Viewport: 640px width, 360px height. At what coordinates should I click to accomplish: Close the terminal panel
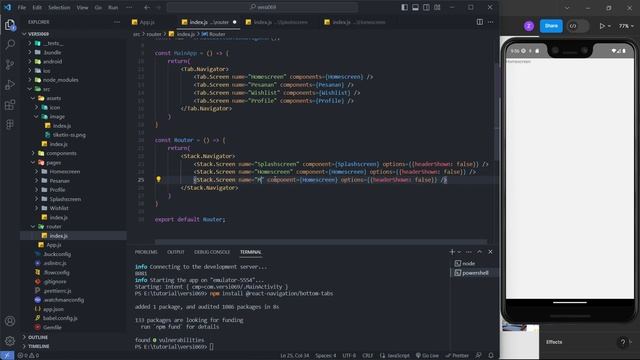pyautogui.click(x=491, y=252)
